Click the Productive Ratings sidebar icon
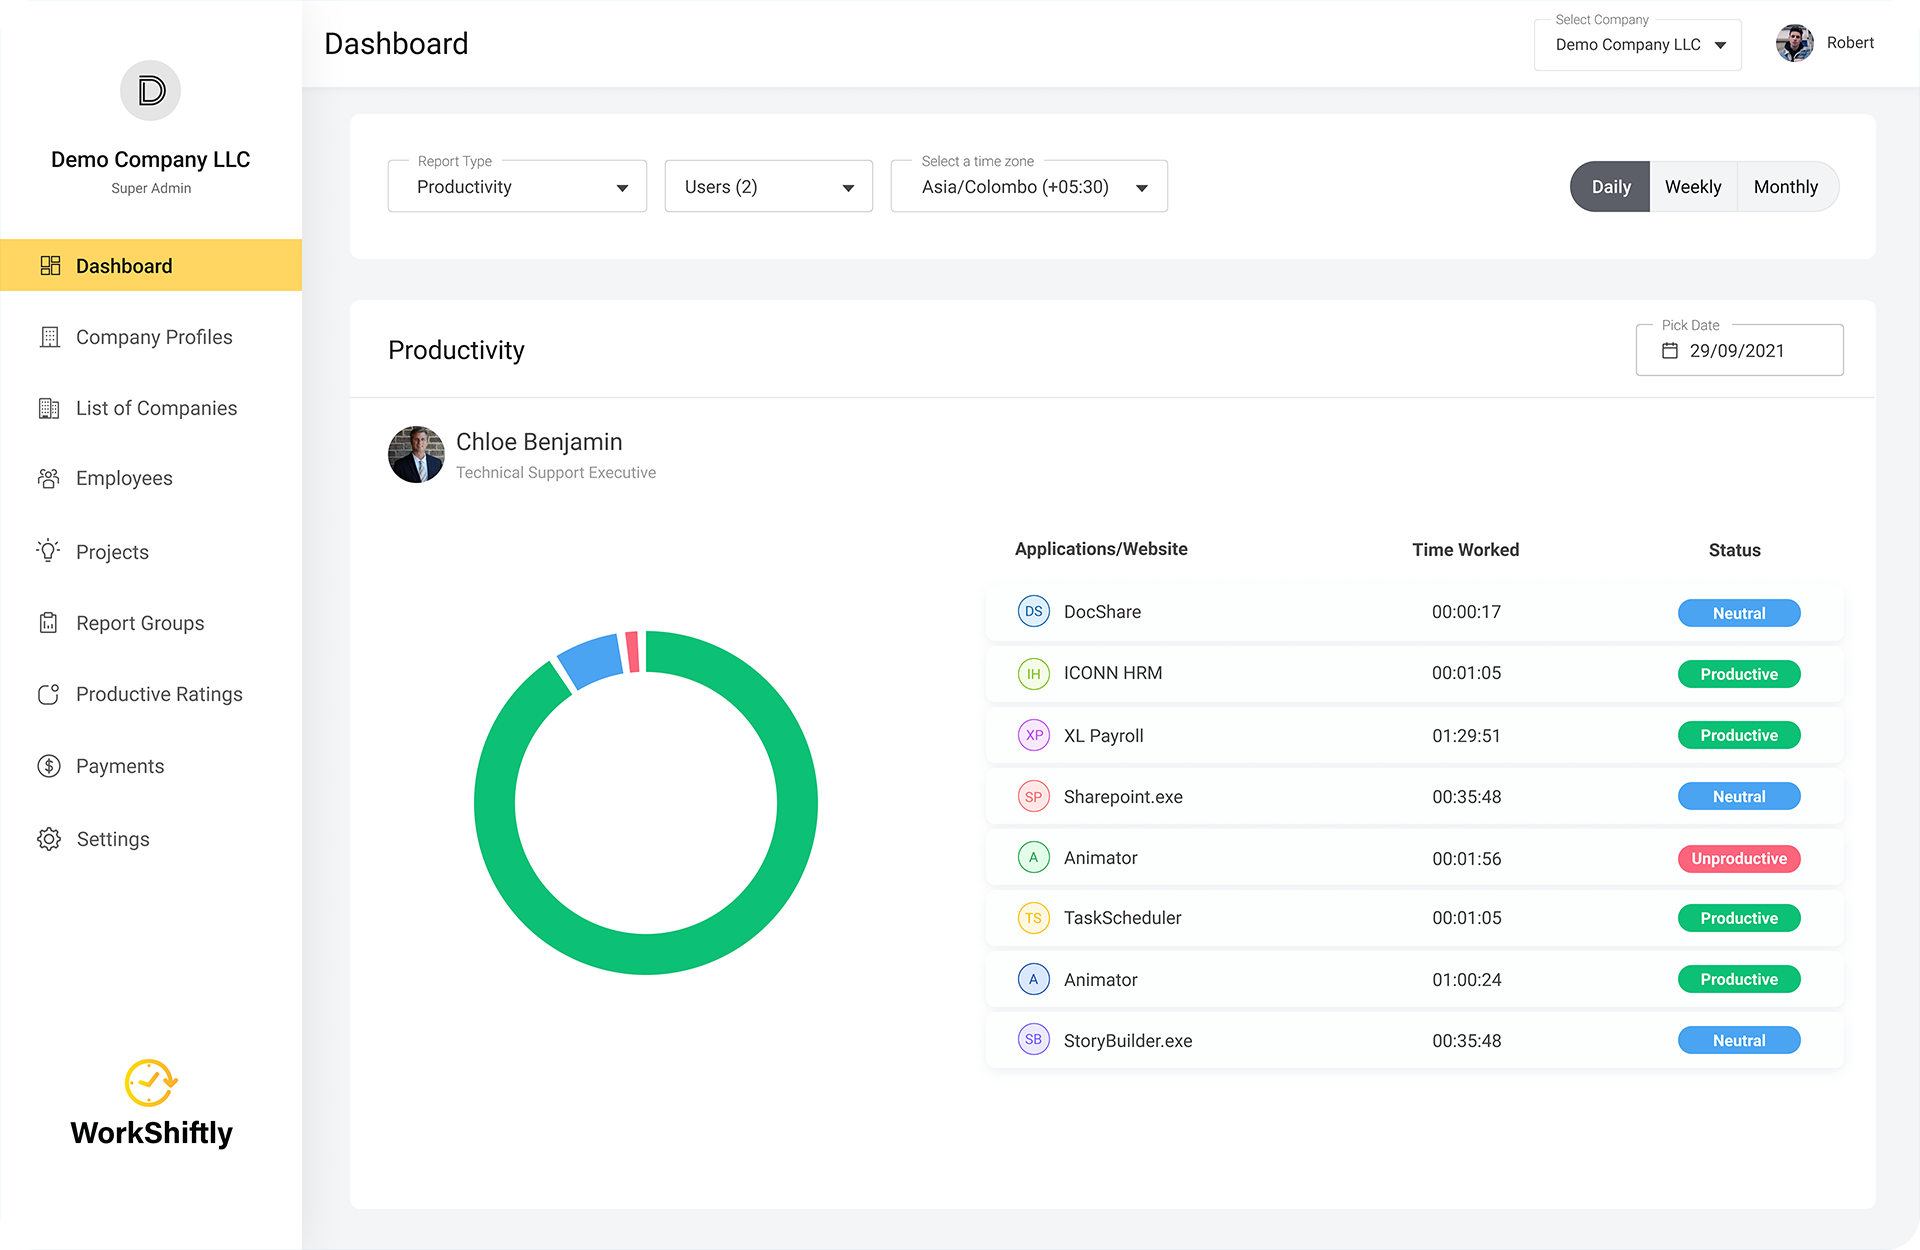The height and width of the screenshot is (1250, 1920). coord(49,694)
